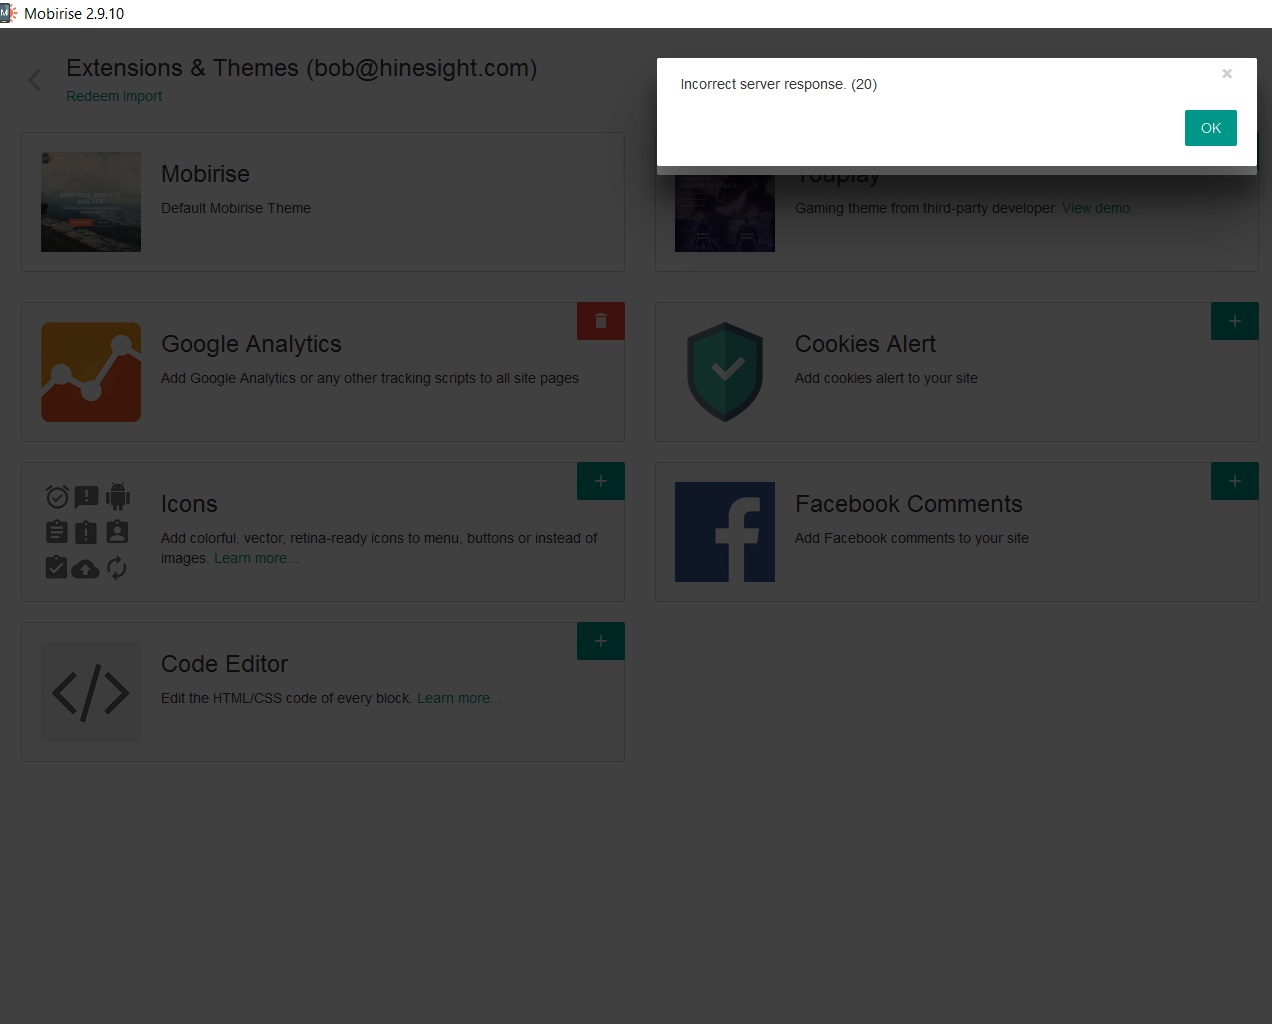The width and height of the screenshot is (1272, 1024).
Task: Click the Facebook icon on the Comments card
Action: coord(724,532)
